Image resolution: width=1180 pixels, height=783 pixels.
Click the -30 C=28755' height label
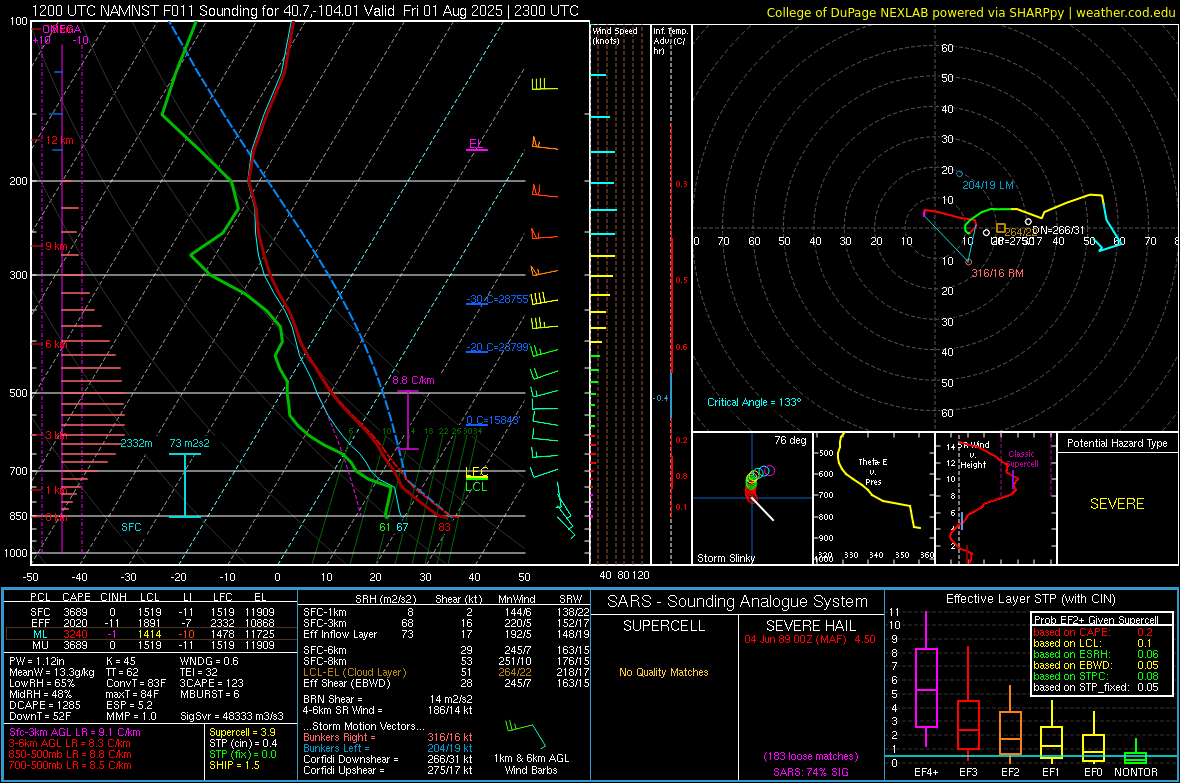point(497,299)
